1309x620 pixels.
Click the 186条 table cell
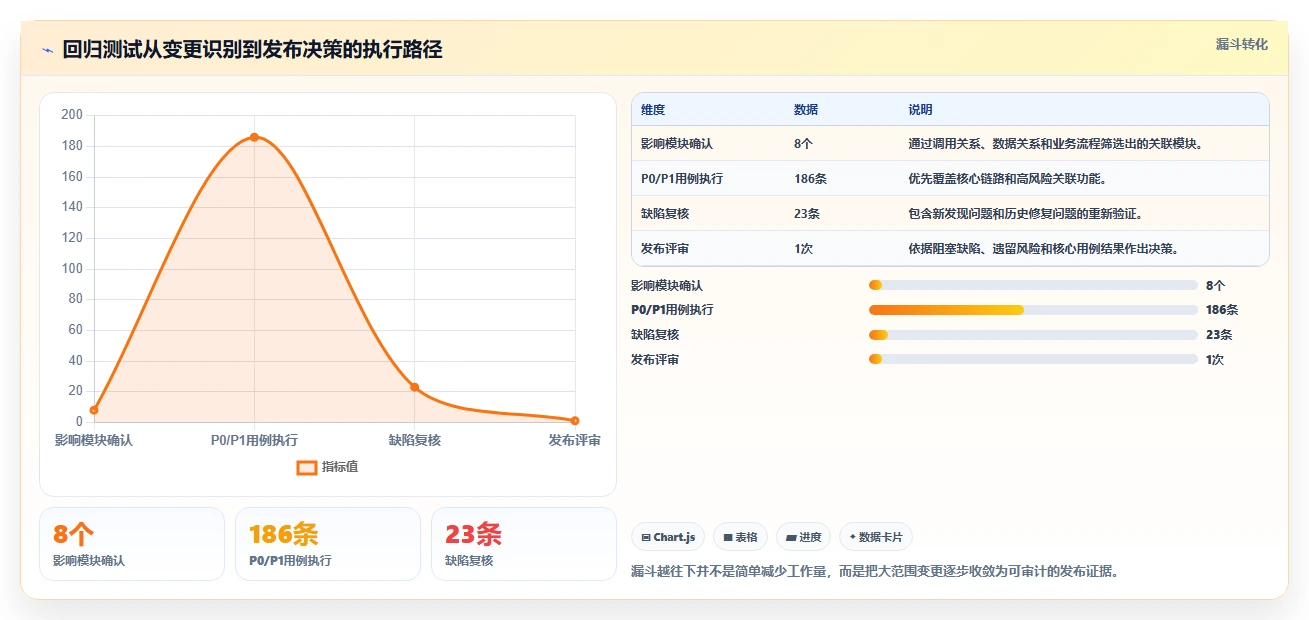click(x=810, y=179)
